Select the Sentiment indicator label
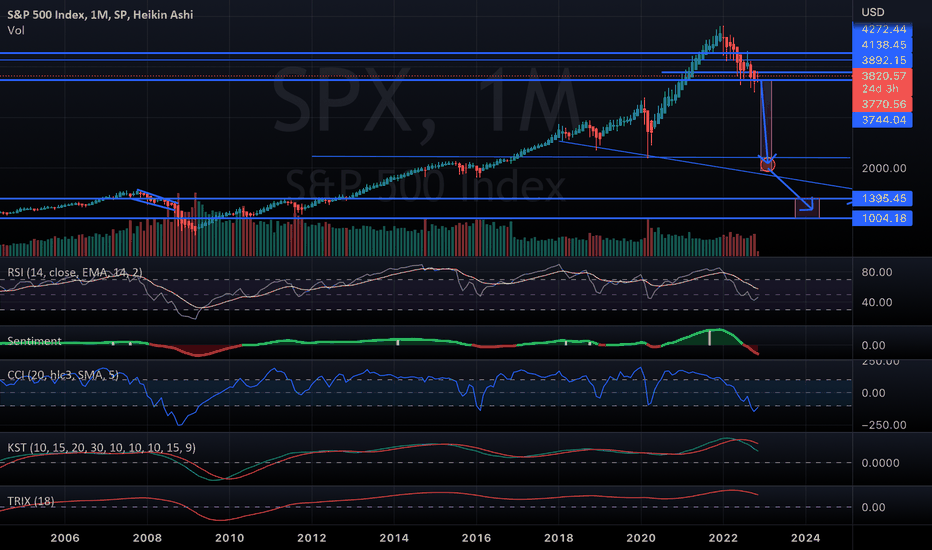Screen dimensions: 932x550 tap(34, 341)
